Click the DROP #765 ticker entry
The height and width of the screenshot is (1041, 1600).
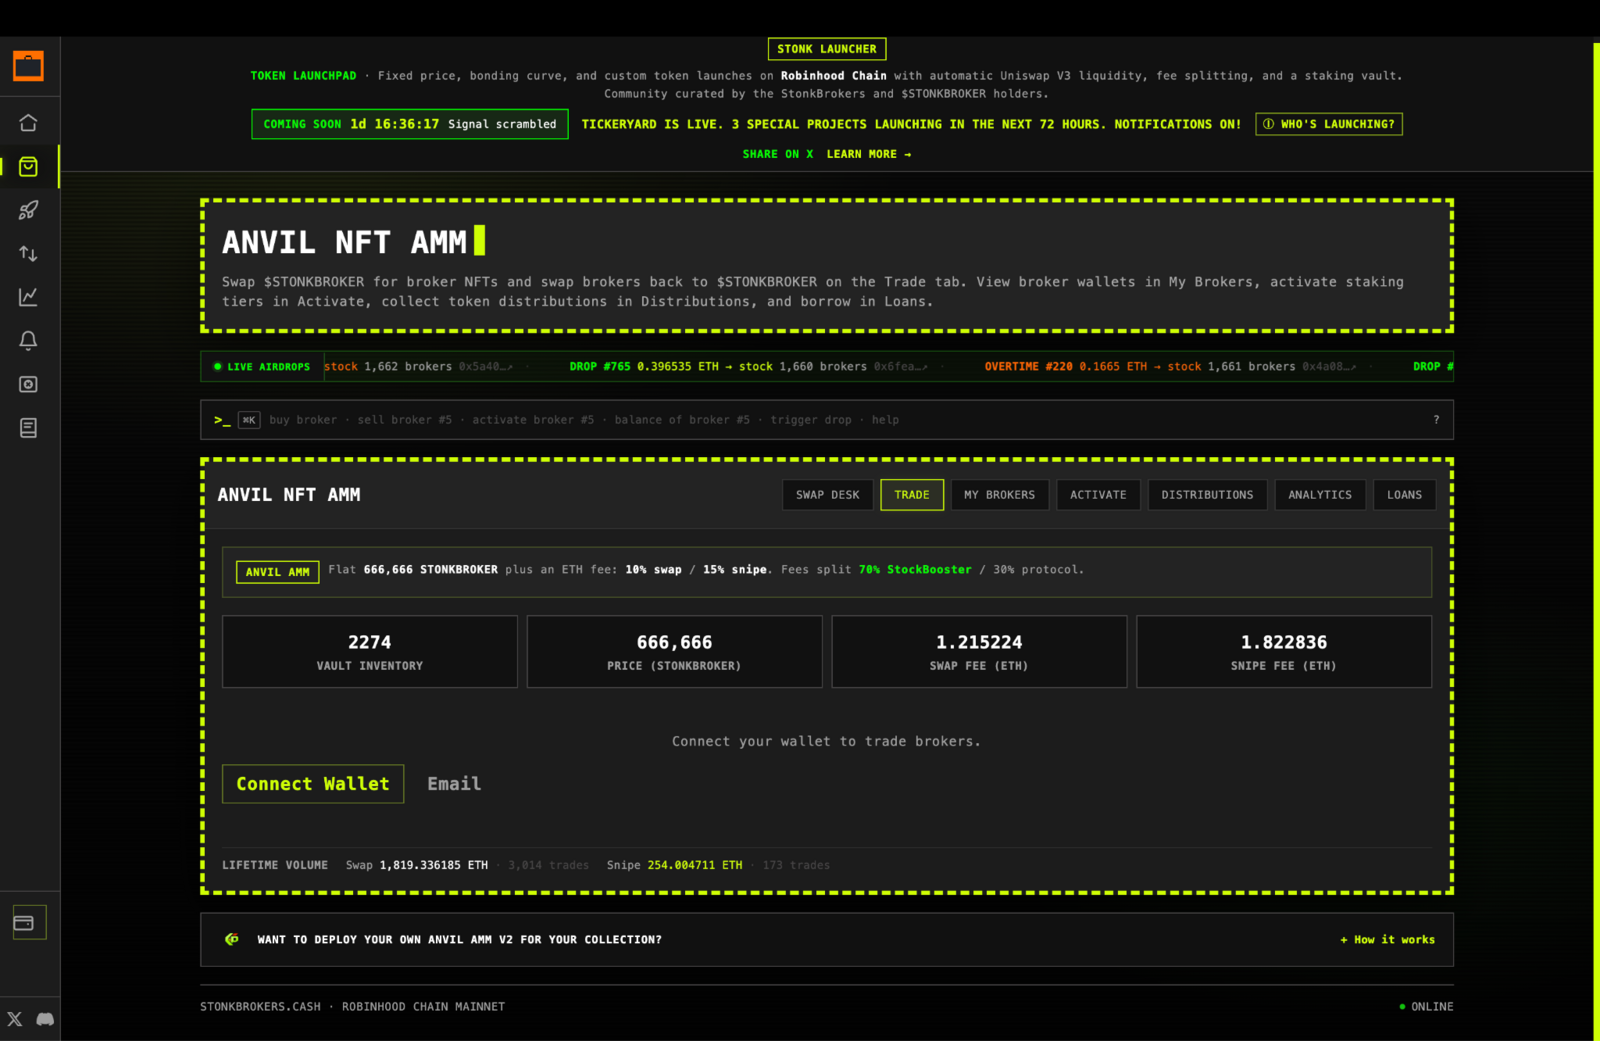pos(749,367)
